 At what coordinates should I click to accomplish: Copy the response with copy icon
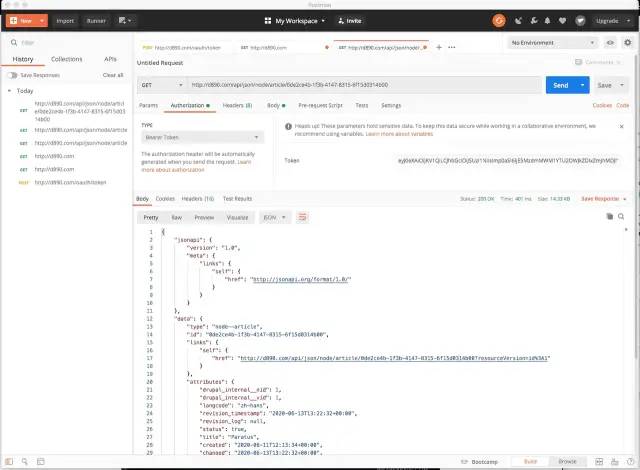tap(609, 216)
